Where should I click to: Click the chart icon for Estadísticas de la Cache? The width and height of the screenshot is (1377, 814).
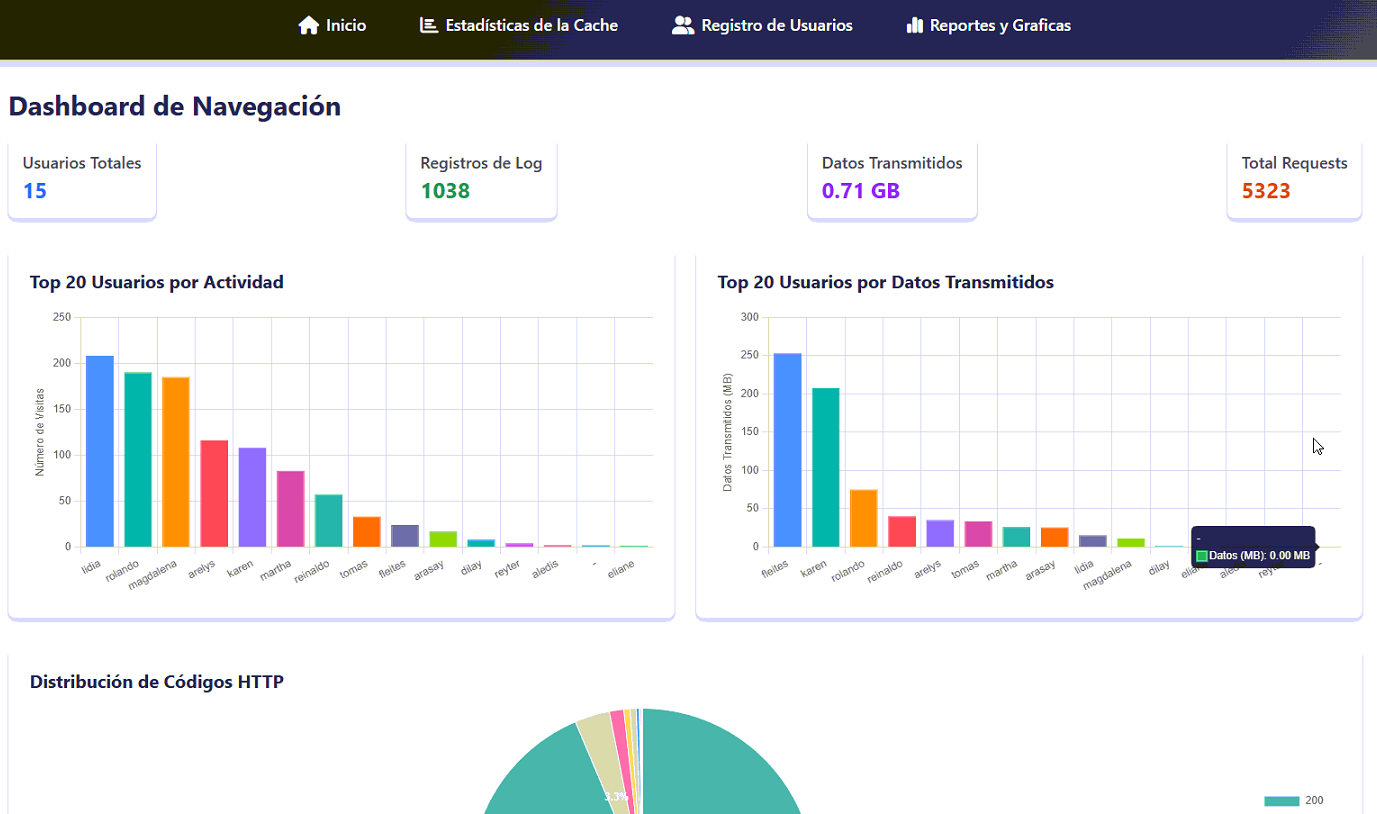pos(429,25)
